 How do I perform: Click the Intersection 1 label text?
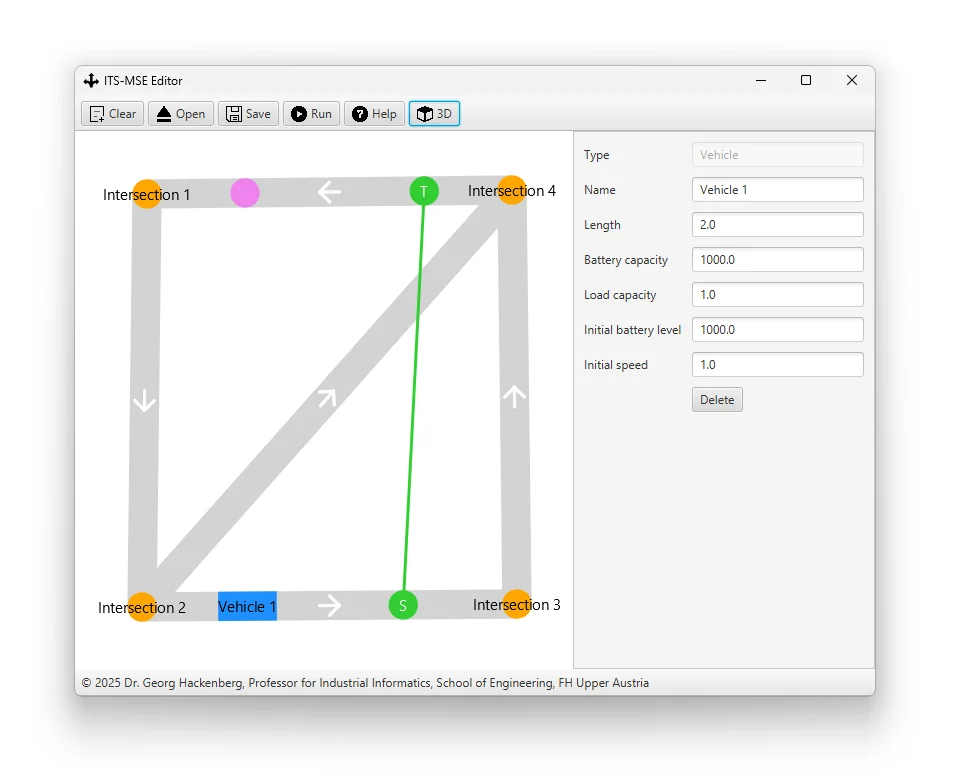[146, 195]
